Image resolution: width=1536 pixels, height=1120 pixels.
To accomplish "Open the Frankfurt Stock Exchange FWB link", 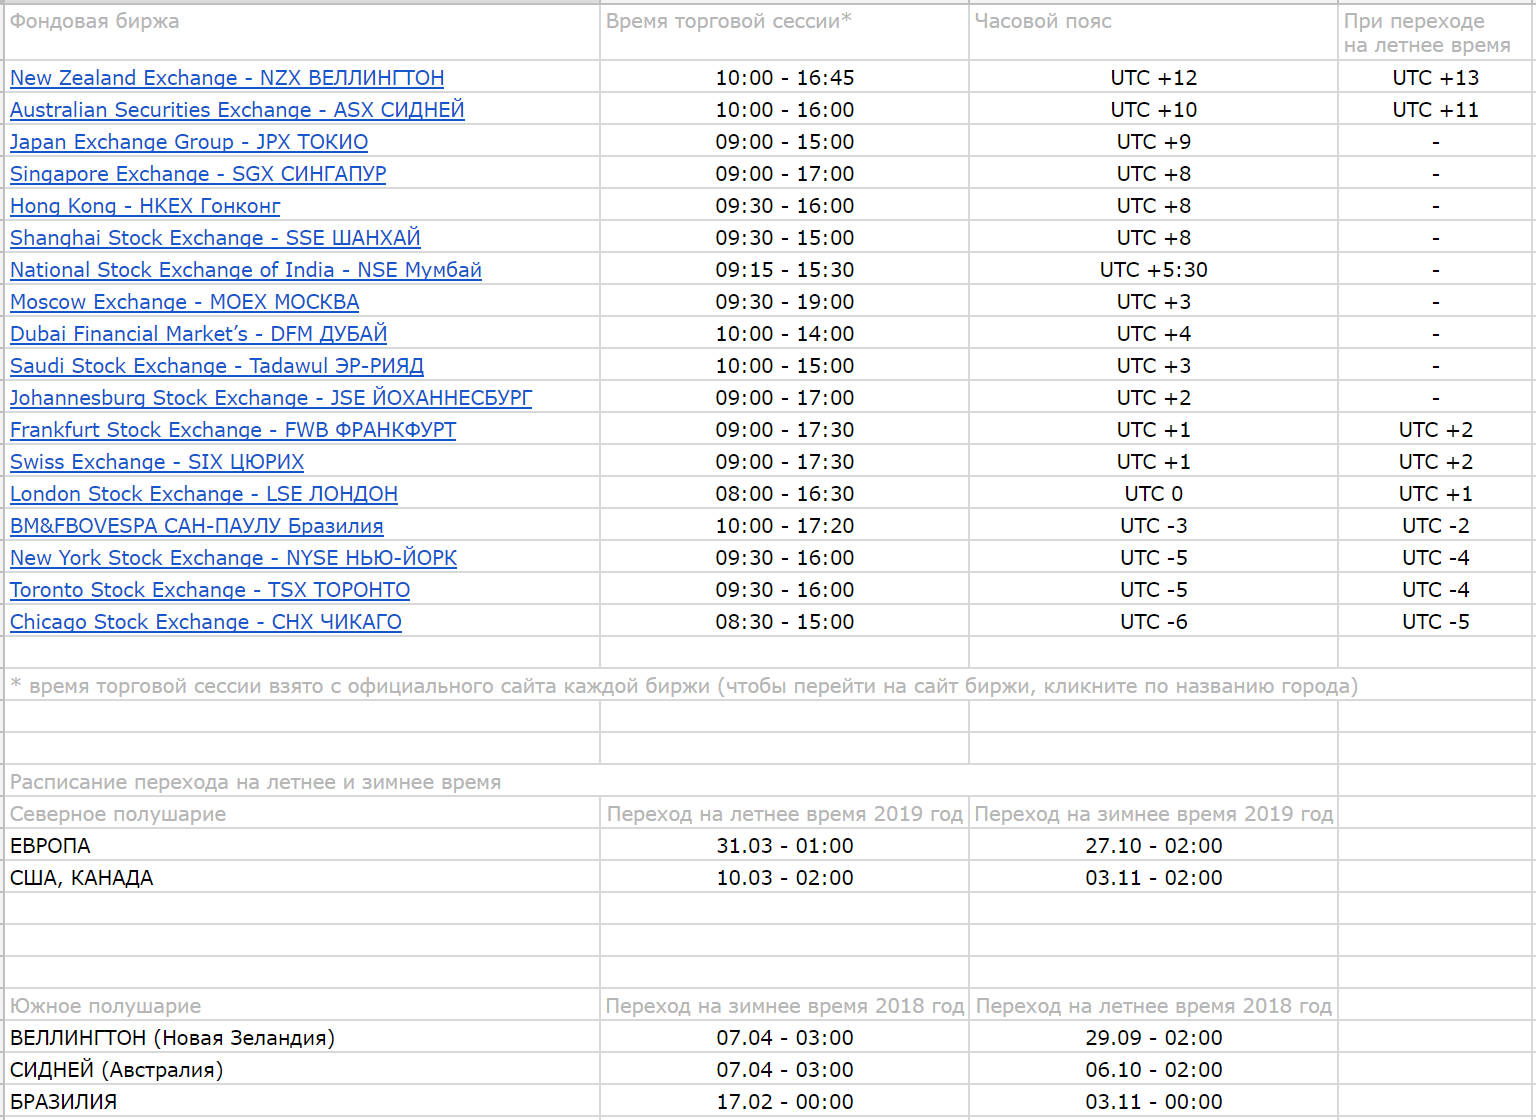I will 233,430.
